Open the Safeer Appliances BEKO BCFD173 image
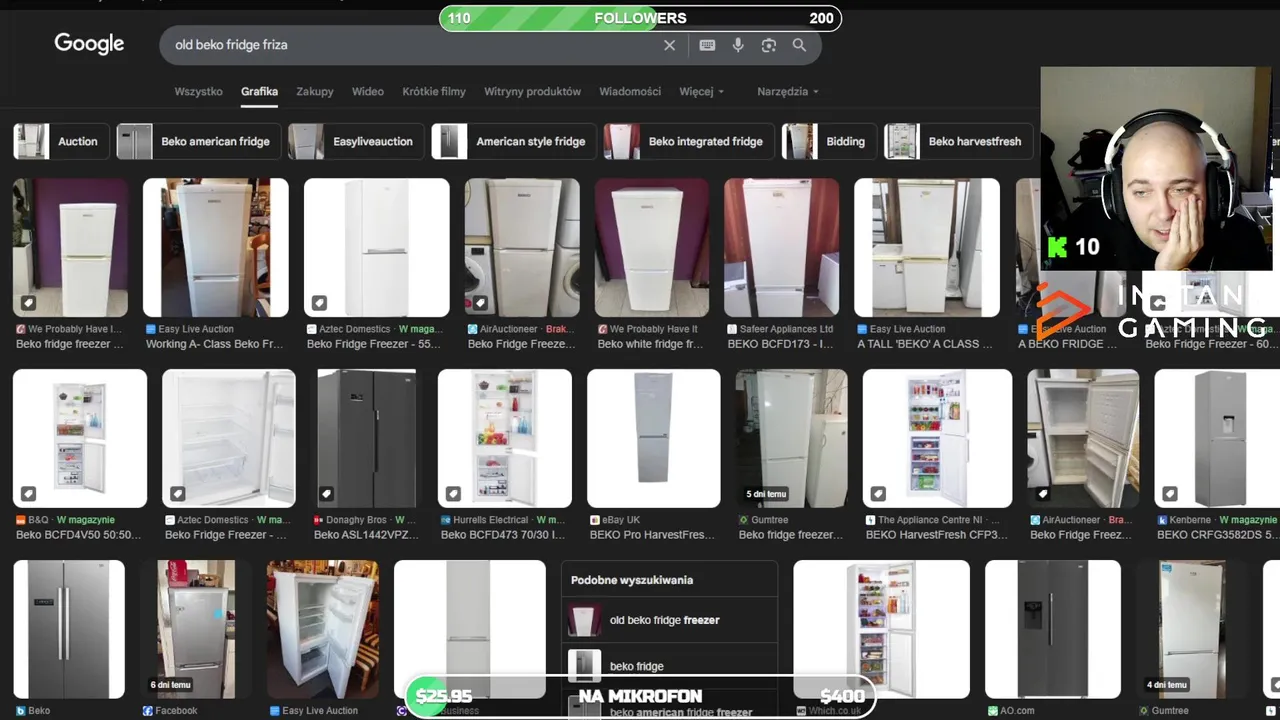This screenshot has width=1280, height=720. [781, 248]
